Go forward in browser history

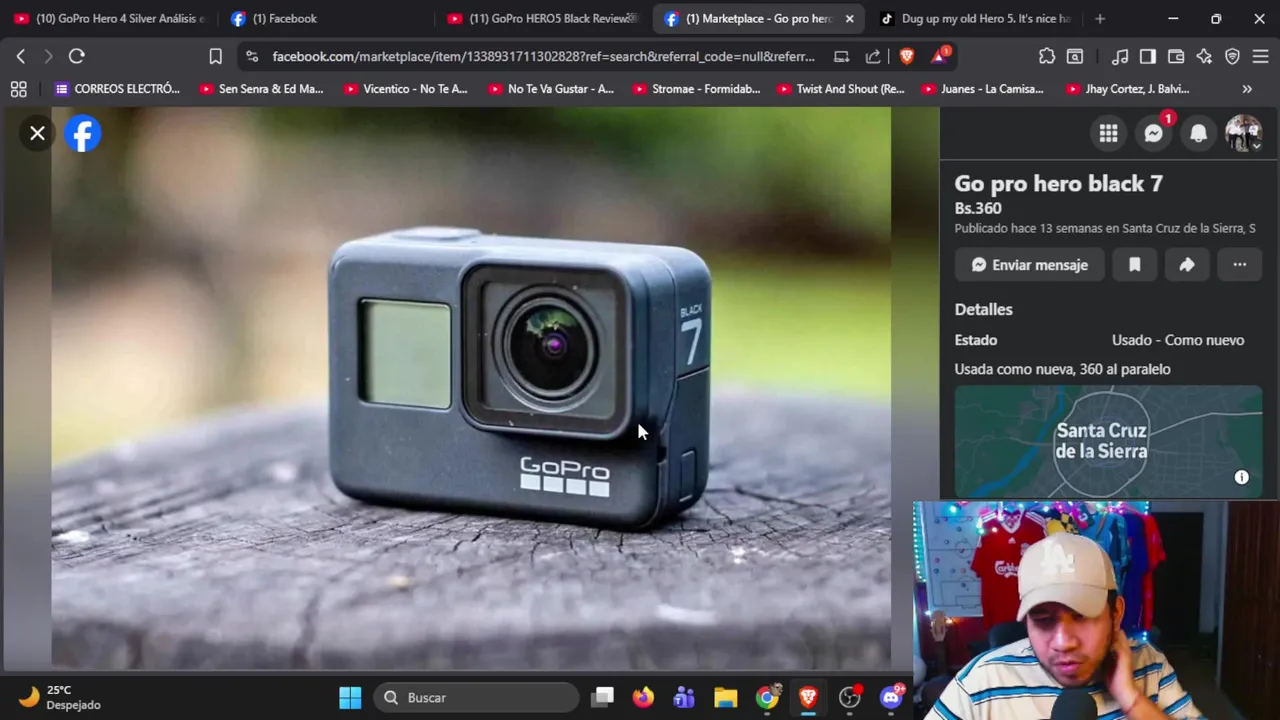click(x=48, y=56)
